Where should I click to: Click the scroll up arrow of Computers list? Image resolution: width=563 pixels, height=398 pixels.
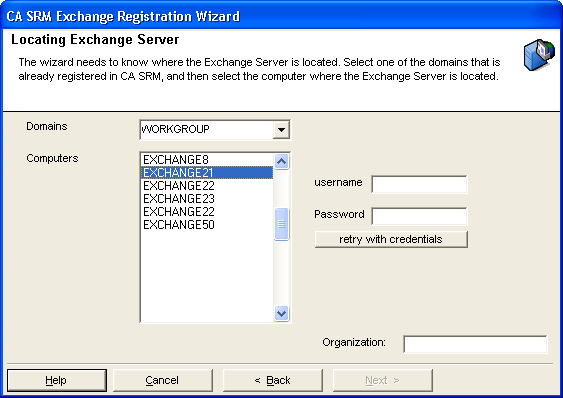282,161
